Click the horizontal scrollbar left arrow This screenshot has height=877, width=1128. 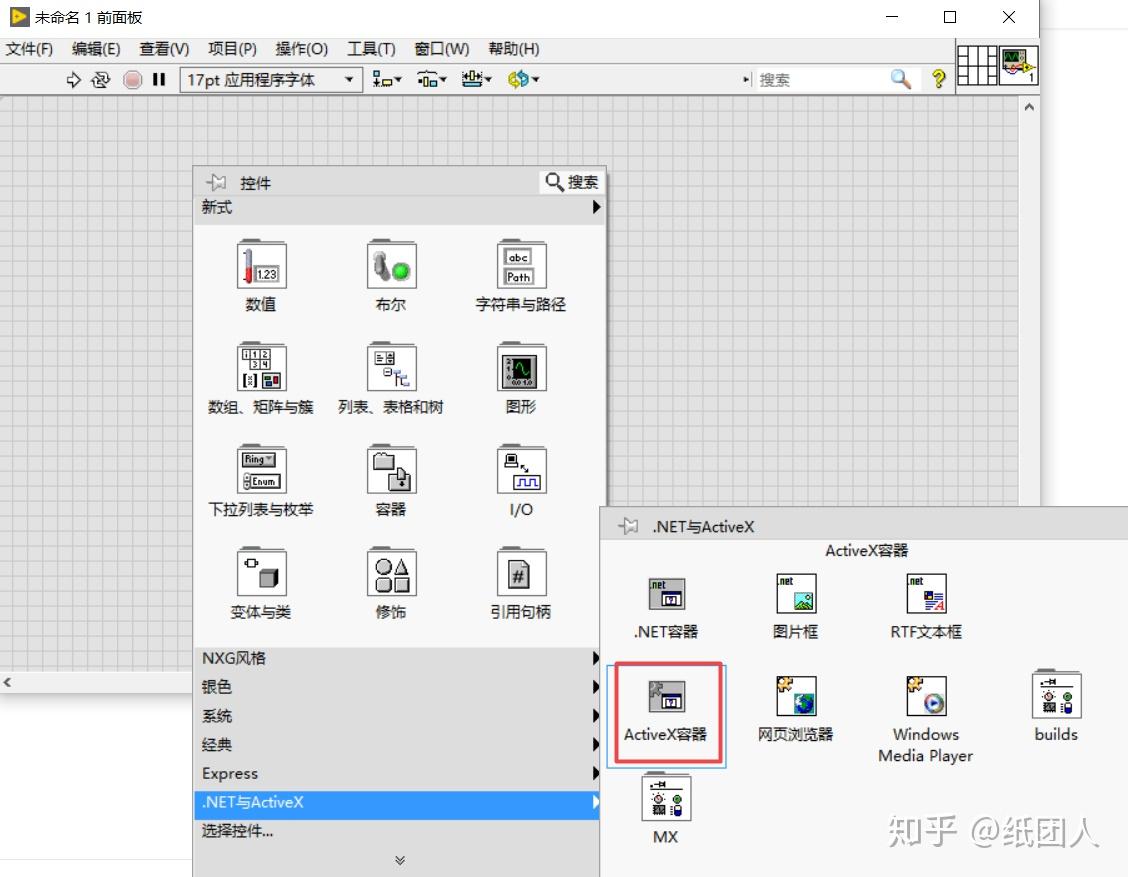(x=7, y=682)
